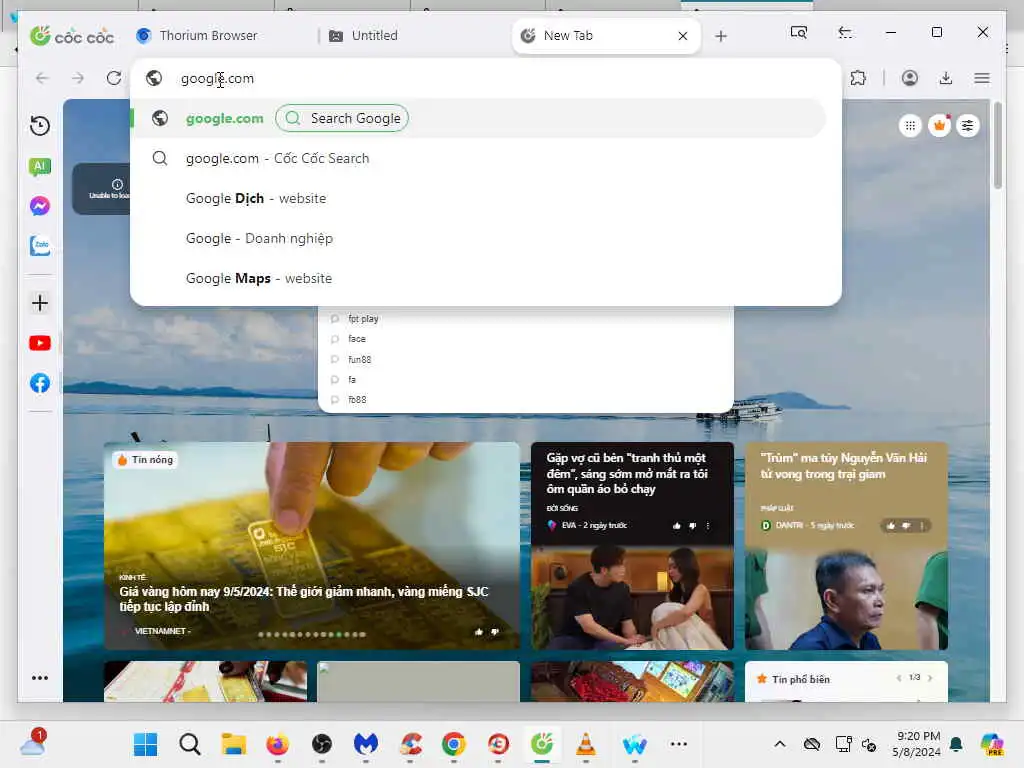Close the New Tab tab
This screenshot has width=1024, height=768.
tap(683, 36)
